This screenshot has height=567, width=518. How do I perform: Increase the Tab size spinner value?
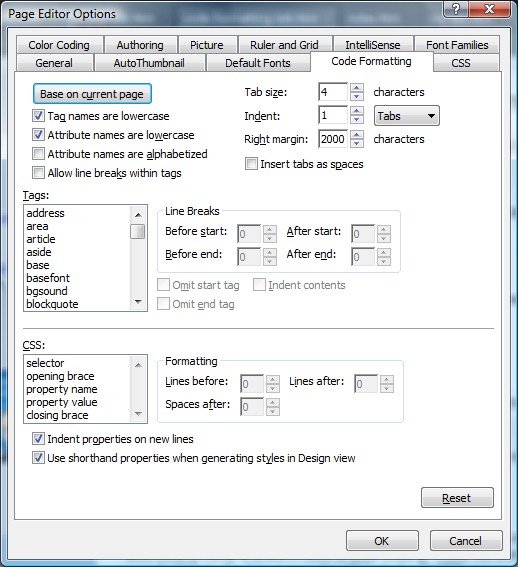[x=357, y=88]
